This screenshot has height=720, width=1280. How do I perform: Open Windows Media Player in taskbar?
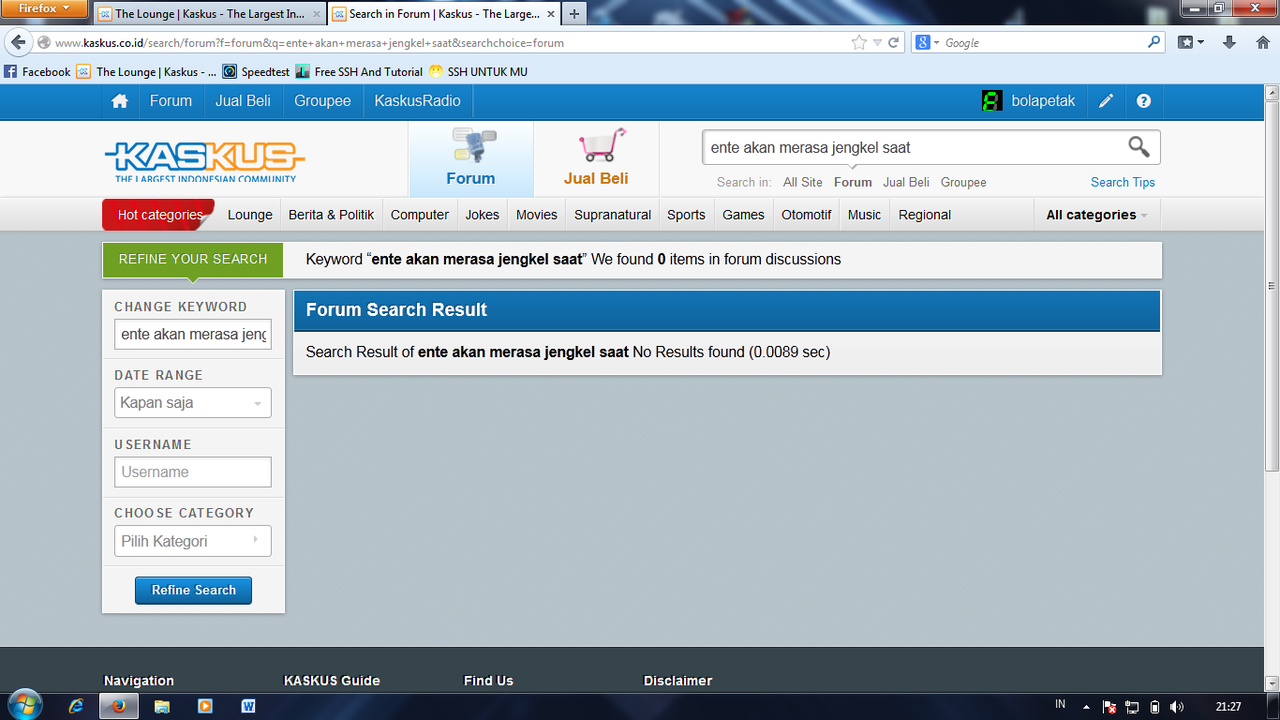coord(205,706)
